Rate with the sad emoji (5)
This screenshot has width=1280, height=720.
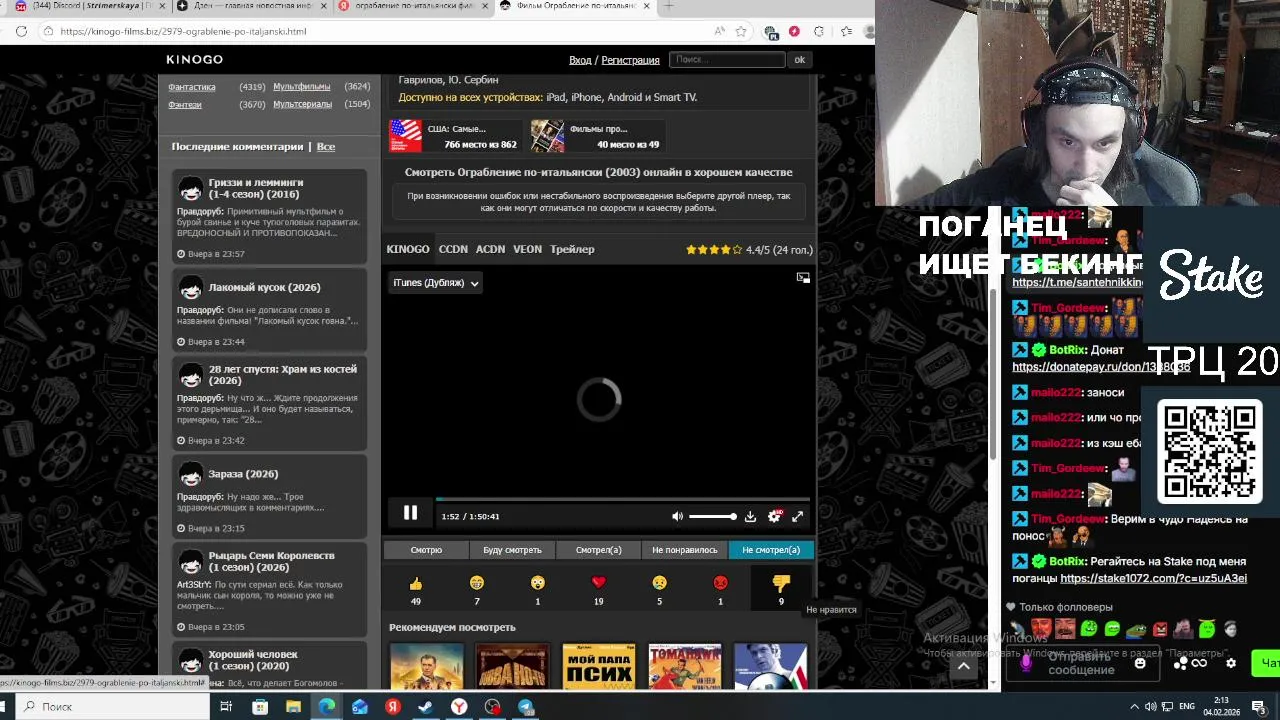click(x=659, y=583)
